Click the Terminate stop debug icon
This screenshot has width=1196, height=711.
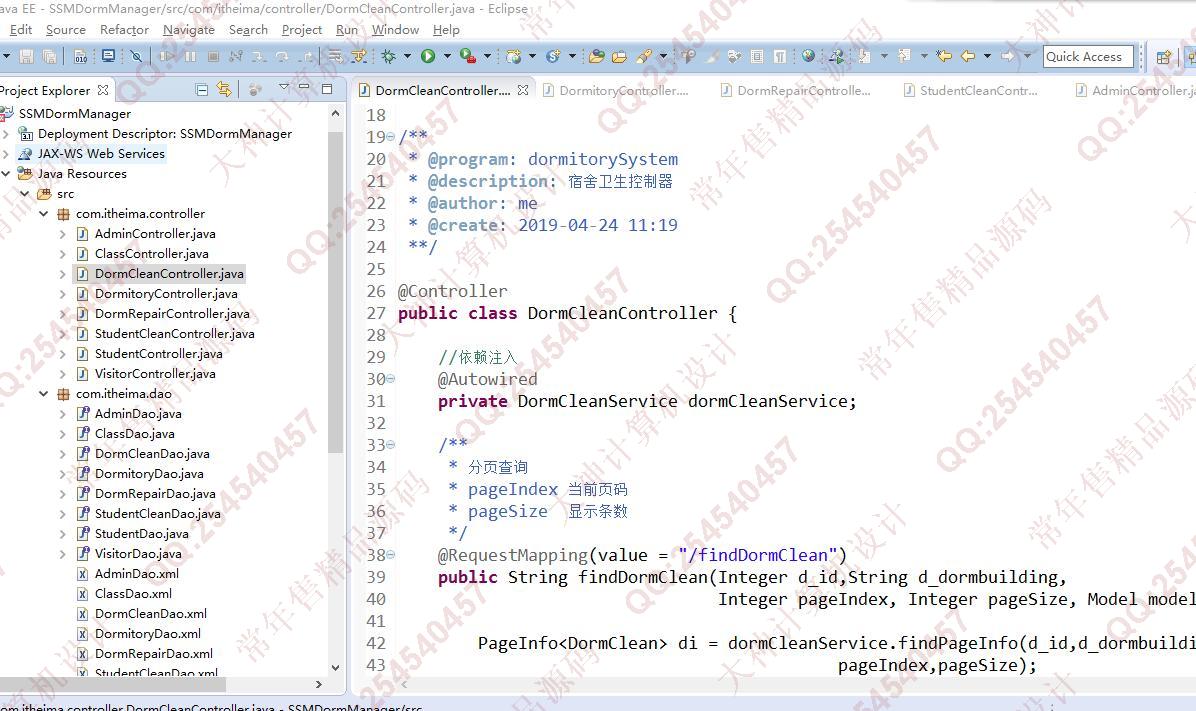214,56
